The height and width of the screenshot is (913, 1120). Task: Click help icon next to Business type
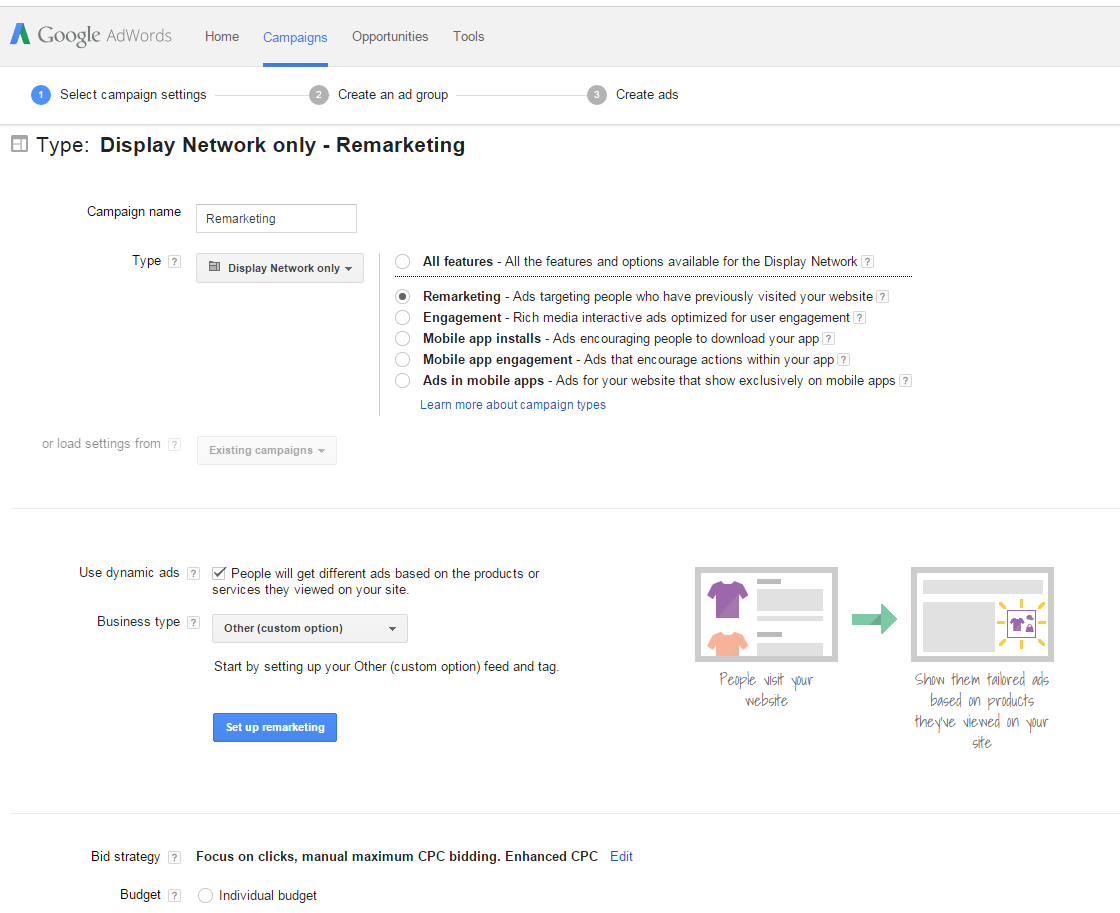pyautogui.click(x=194, y=622)
